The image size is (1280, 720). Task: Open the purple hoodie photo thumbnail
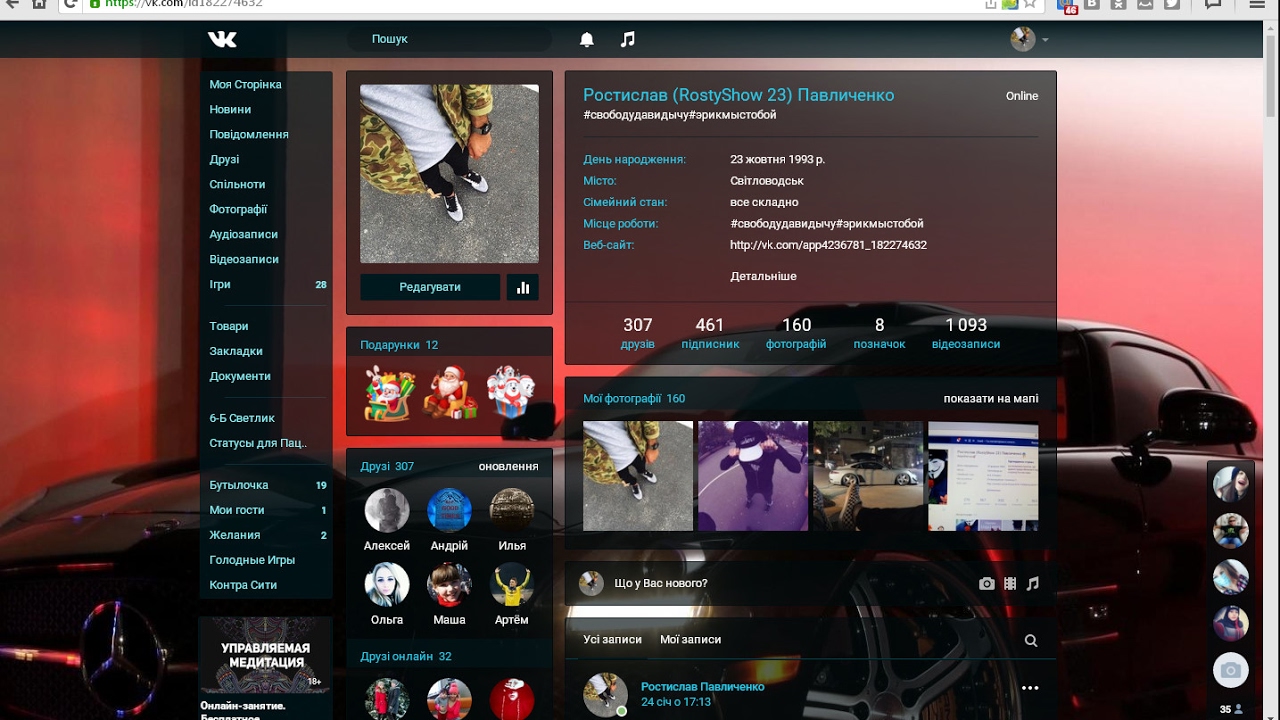click(x=753, y=476)
